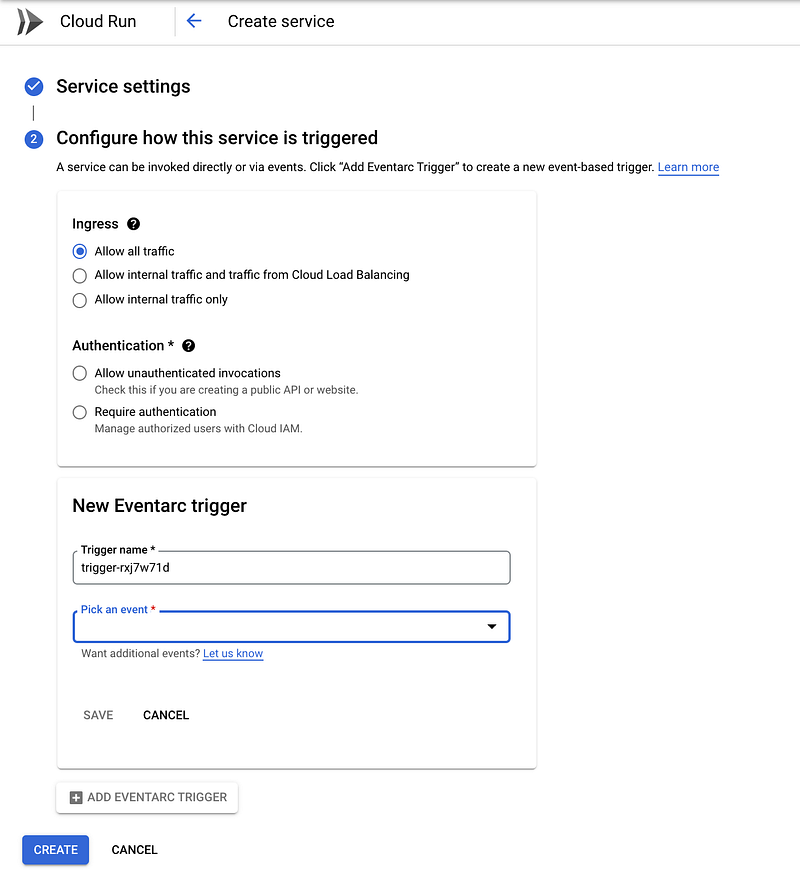800x881 pixels.
Task: Expand the Service settings step heading
Action: coord(123,87)
